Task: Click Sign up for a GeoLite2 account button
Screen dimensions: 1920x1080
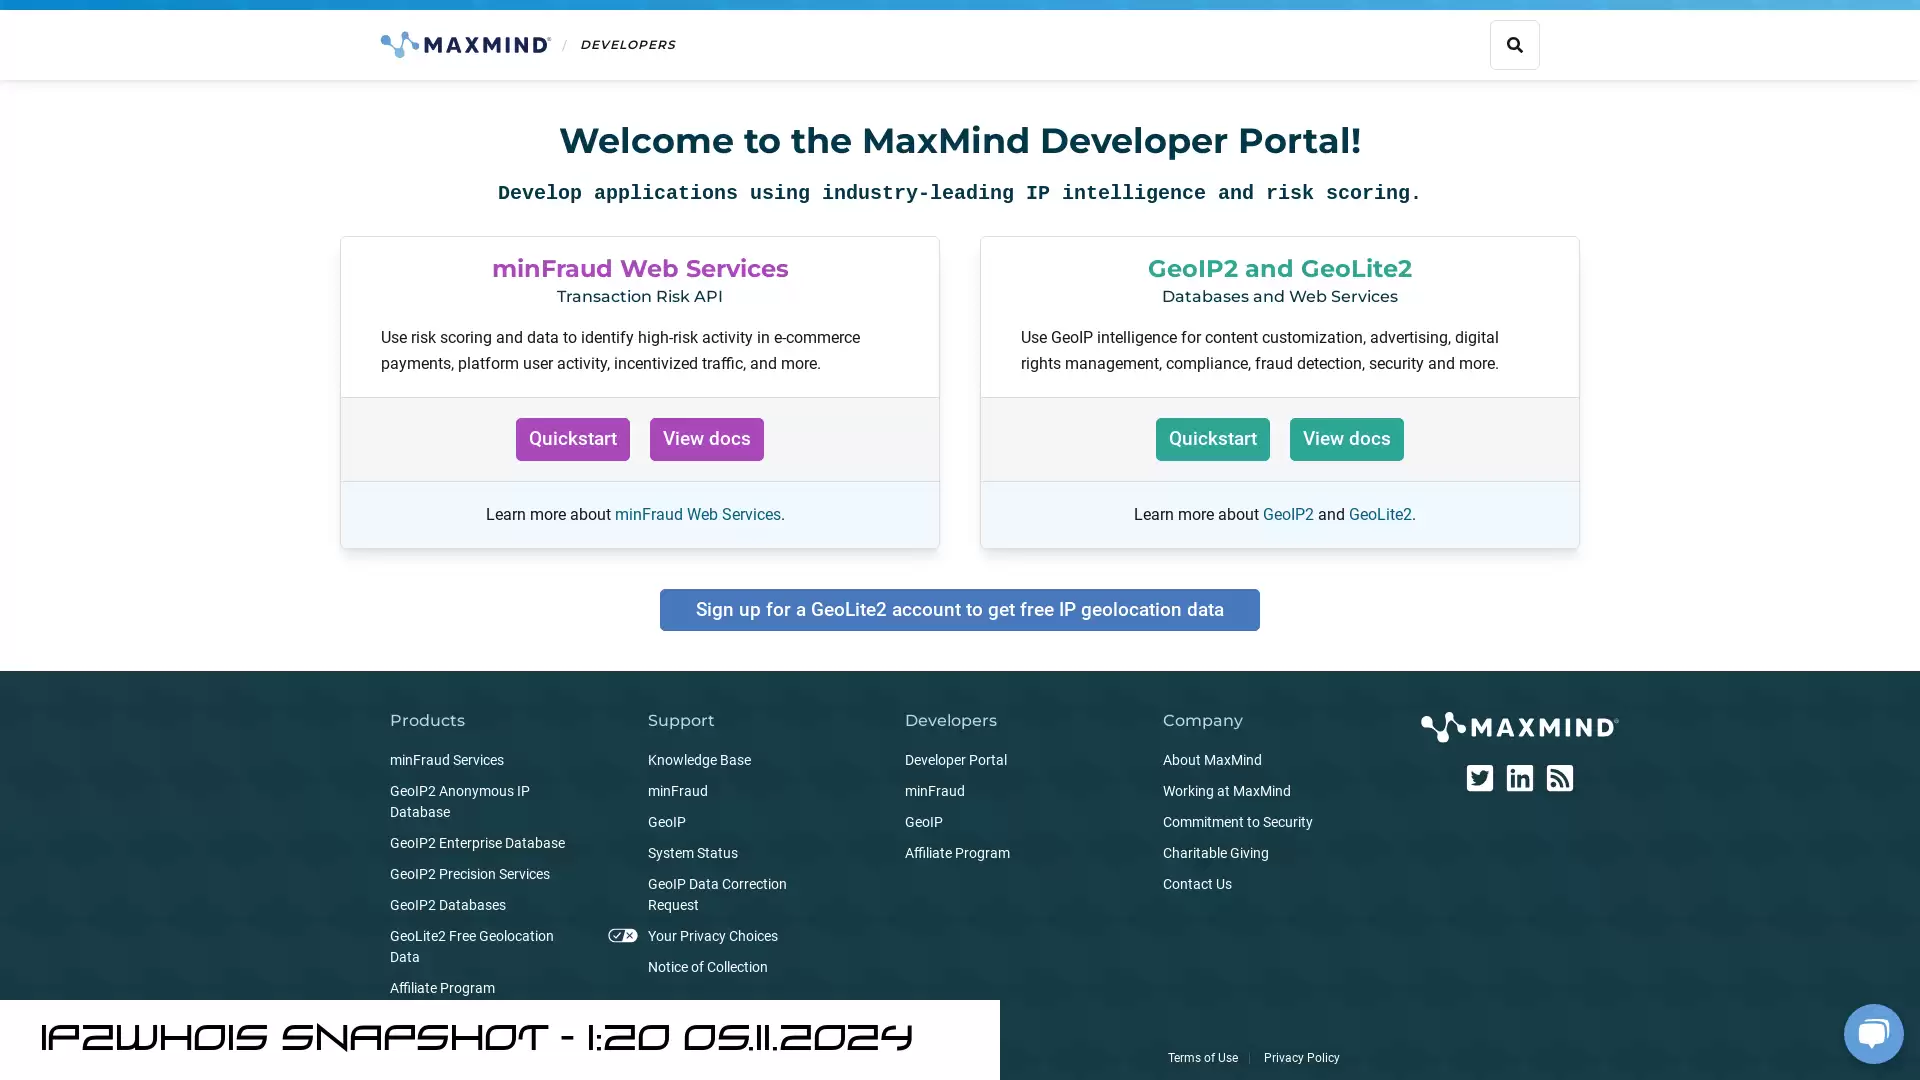Action: [959, 610]
